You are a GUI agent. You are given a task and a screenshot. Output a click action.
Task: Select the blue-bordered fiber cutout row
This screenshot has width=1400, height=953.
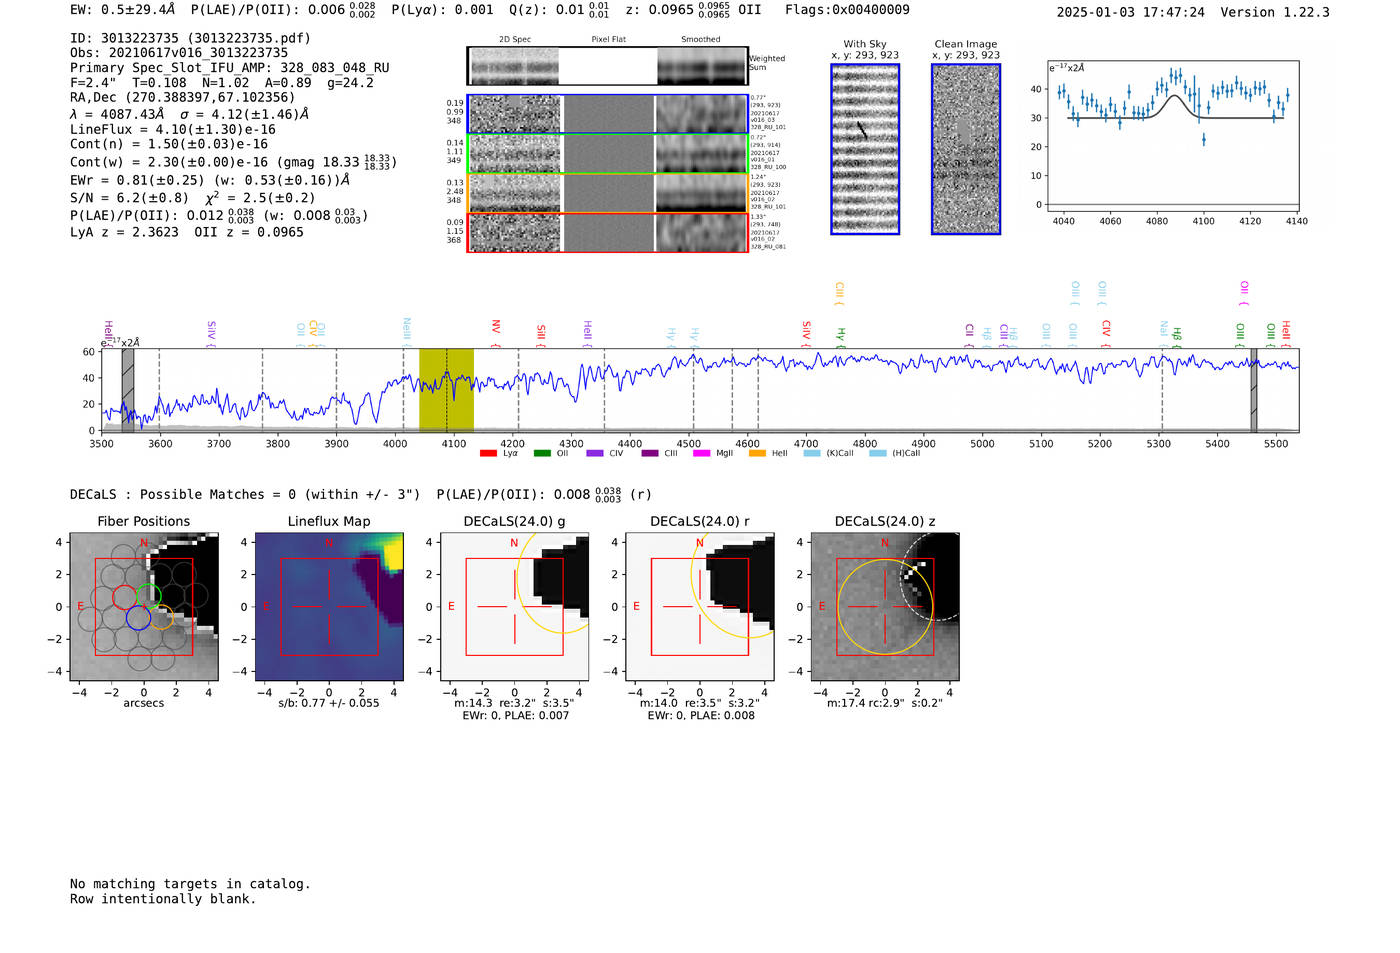coord(608,115)
